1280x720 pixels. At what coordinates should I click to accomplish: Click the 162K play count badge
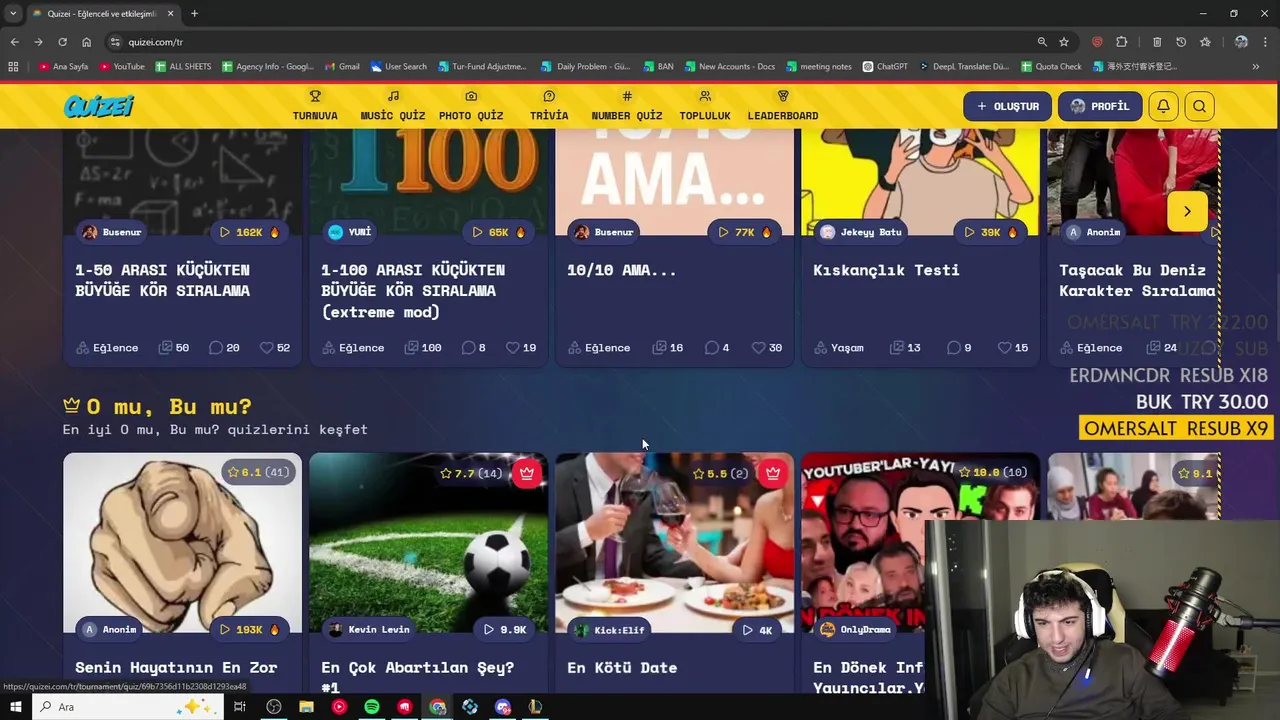249,232
